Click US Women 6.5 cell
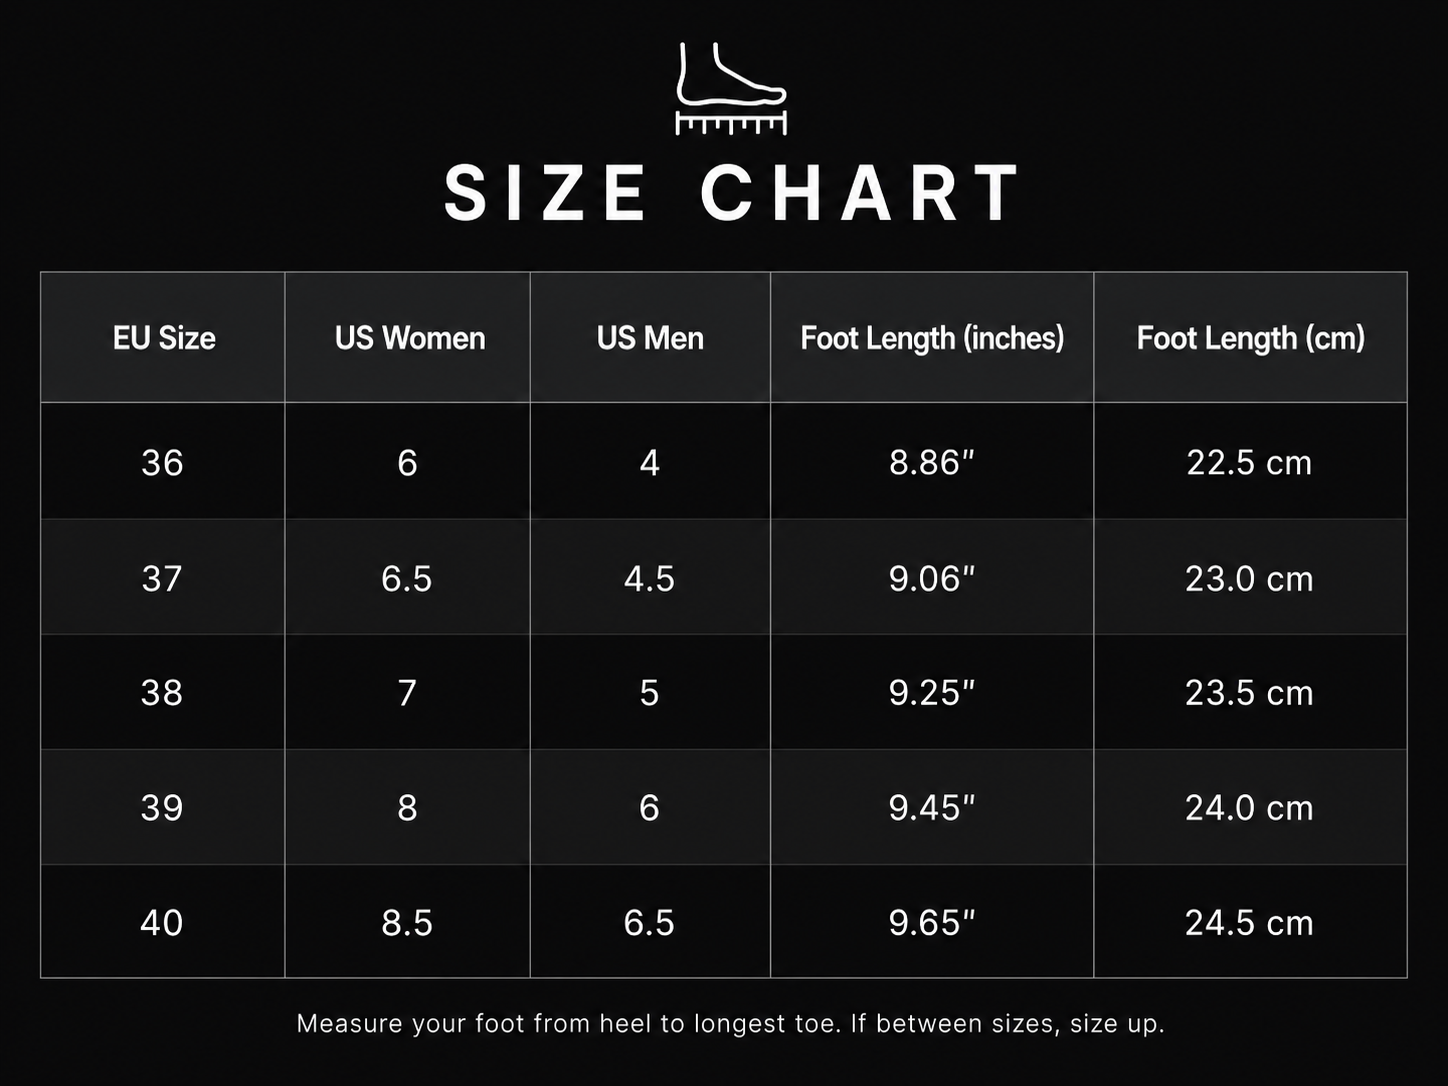 pos(408,578)
